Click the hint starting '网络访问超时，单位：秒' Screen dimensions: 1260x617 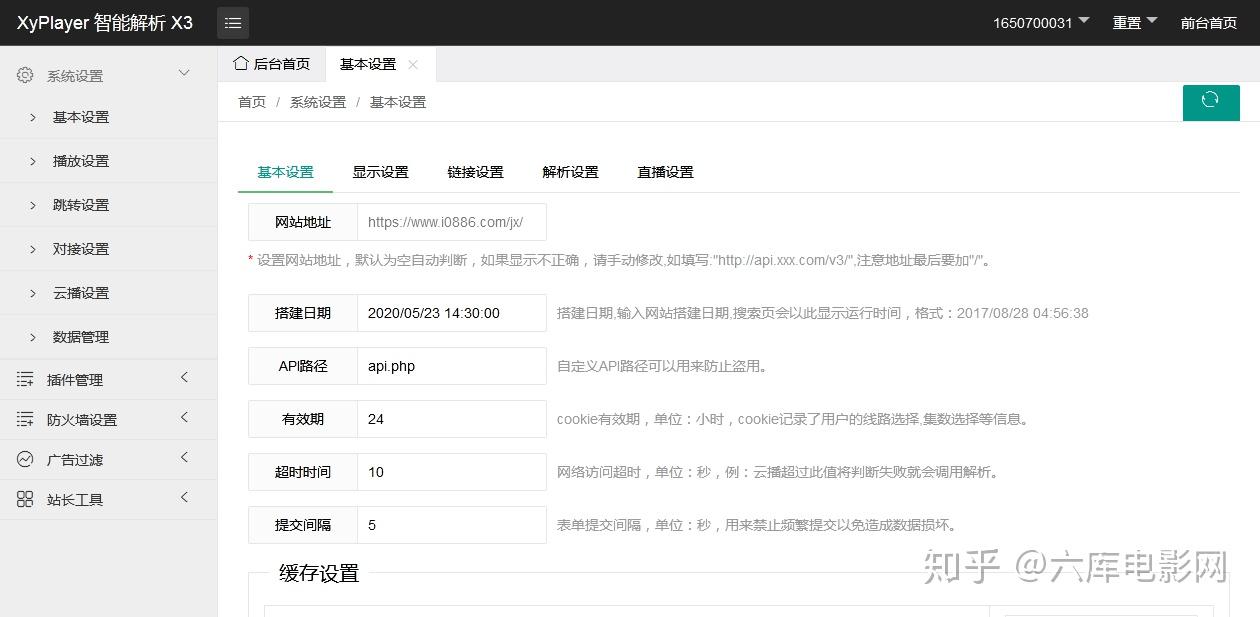pyautogui.click(x=778, y=472)
